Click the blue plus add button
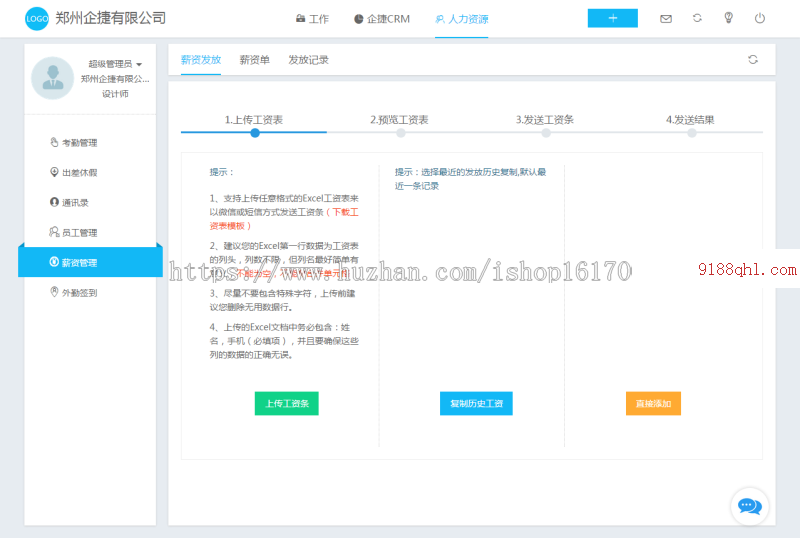The height and width of the screenshot is (538, 800). (x=612, y=18)
